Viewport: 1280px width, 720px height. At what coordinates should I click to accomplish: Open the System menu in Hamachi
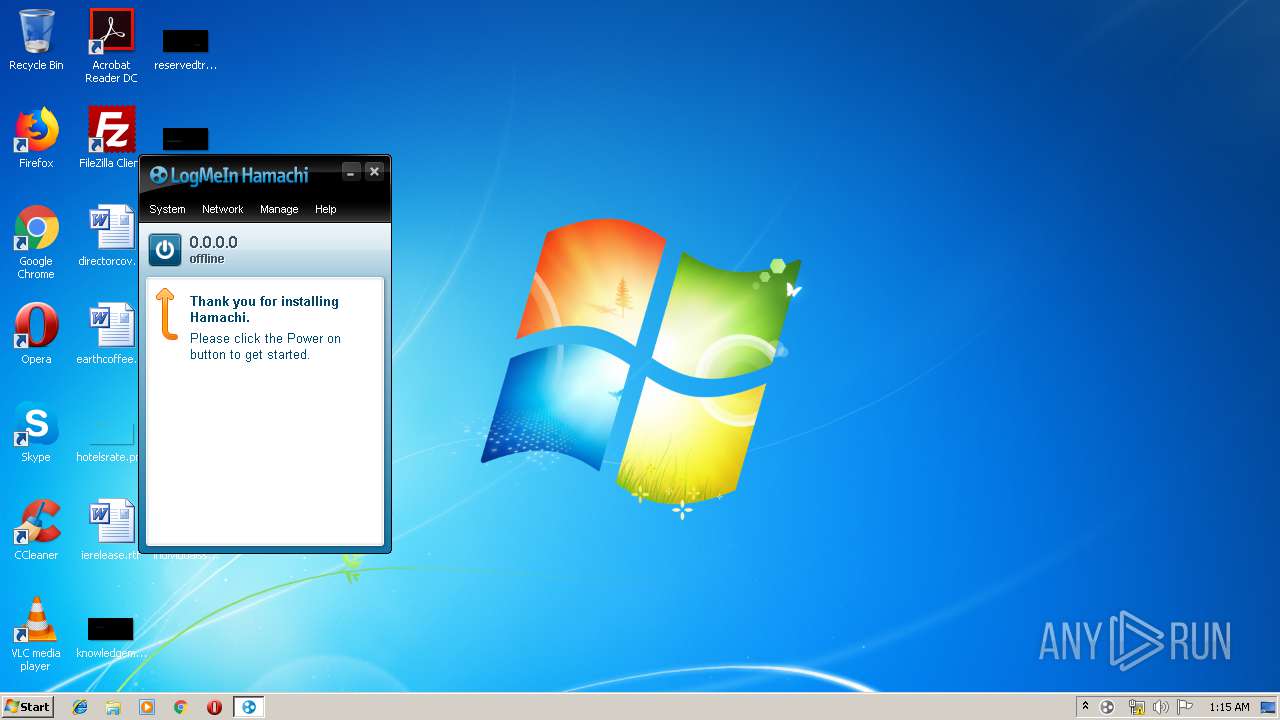click(167, 209)
